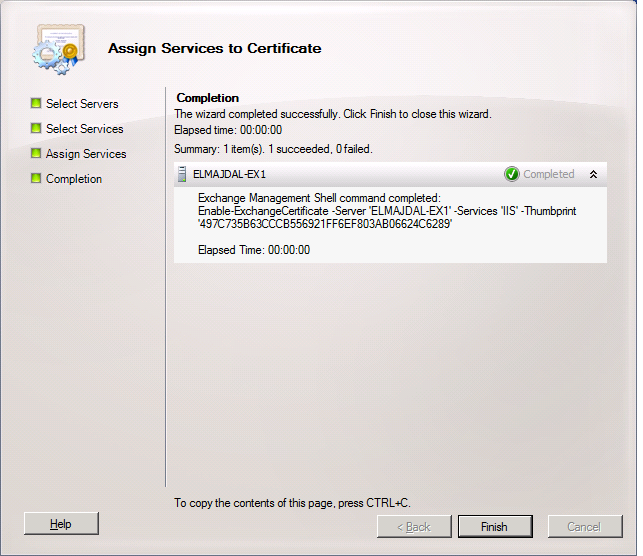This screenshot has width=643, height=556.
Task: Click the green square beside Assign Services
Action: click(36, 153)
